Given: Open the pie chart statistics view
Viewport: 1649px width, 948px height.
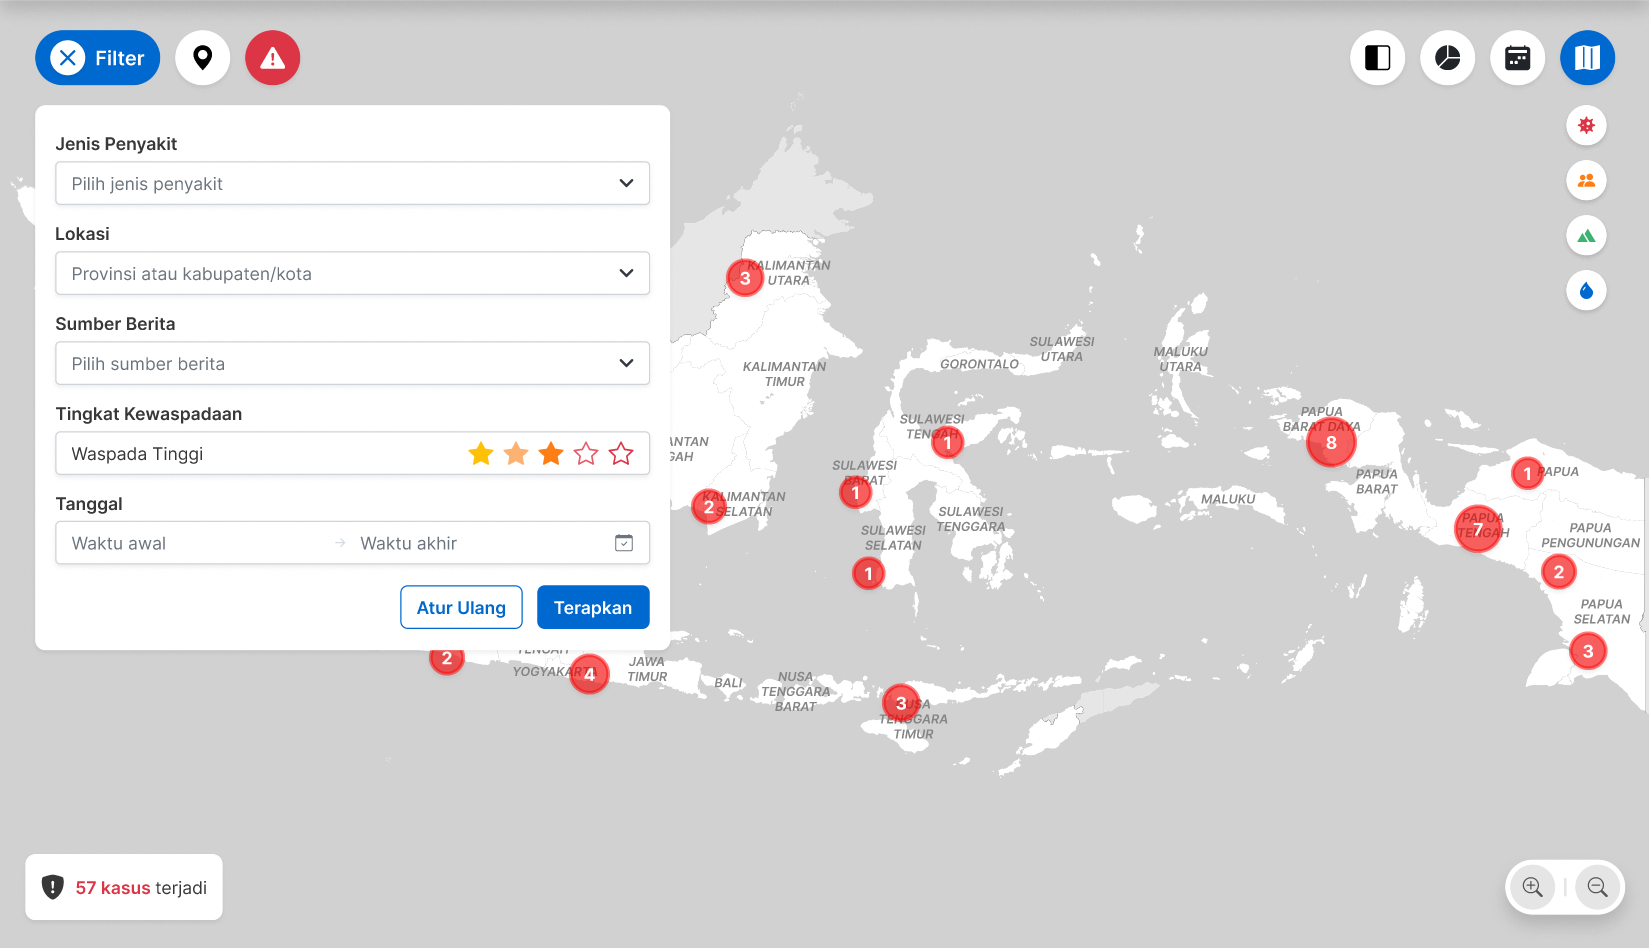Looking at the screenshot, I should [x=1447, y=58].
